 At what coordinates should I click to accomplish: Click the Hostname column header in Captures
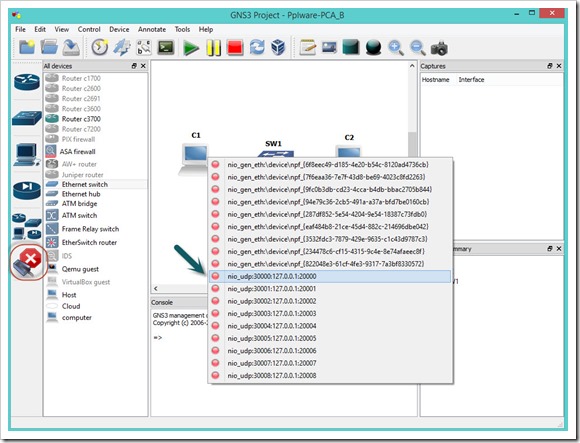tap(435, 80)
